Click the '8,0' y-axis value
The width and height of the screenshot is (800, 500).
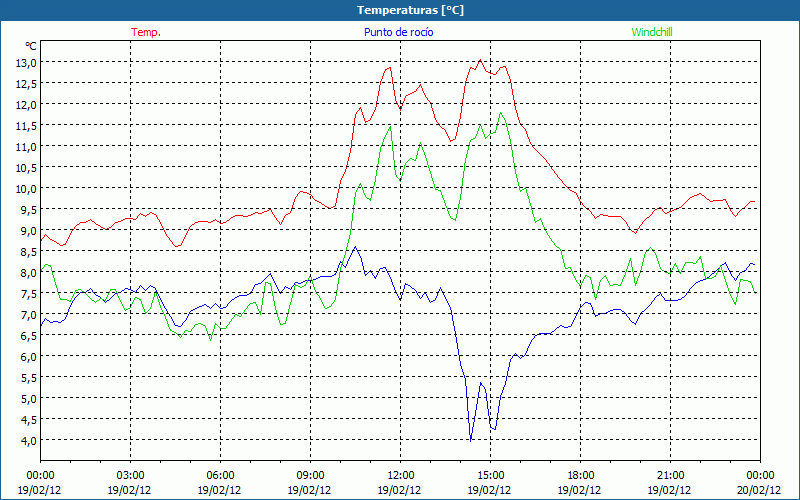(x=29, y=273)
